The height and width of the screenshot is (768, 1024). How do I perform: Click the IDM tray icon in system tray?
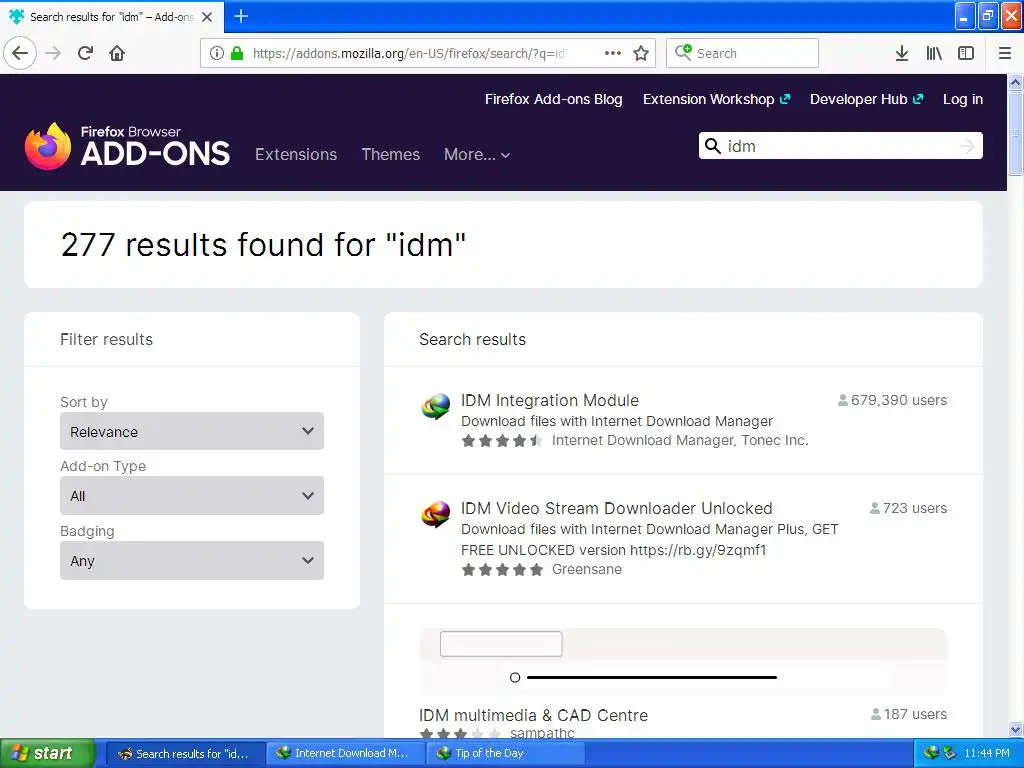coord(931,753)
